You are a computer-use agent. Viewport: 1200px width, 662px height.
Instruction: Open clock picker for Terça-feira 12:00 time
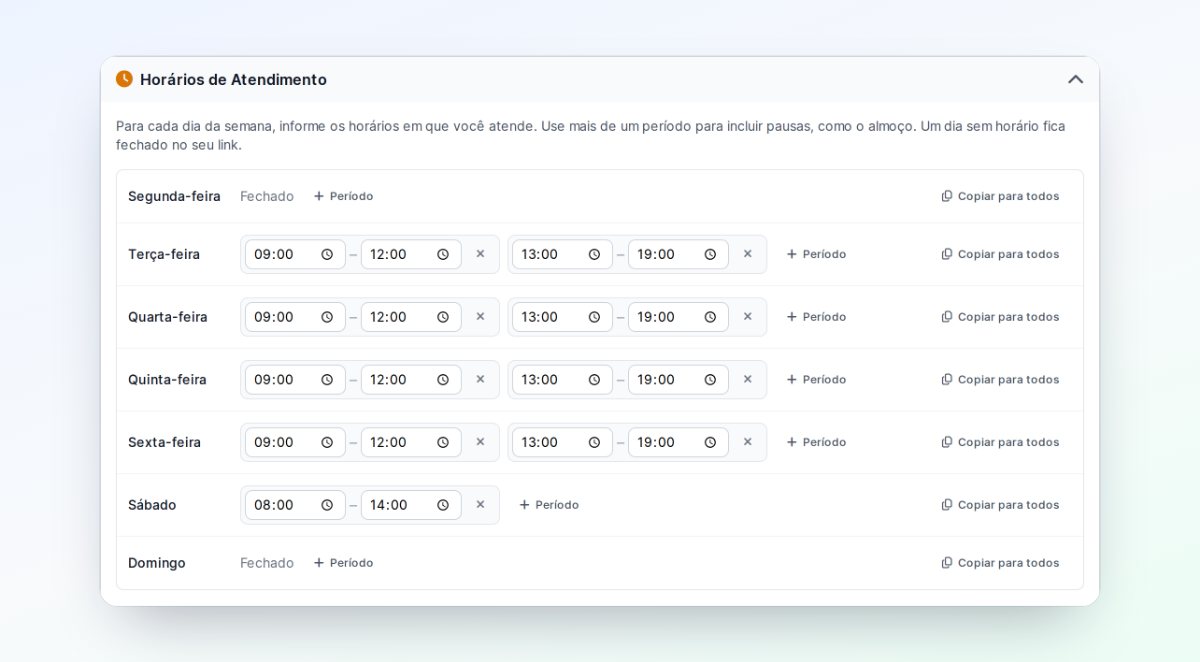click(x=443, y=254)
